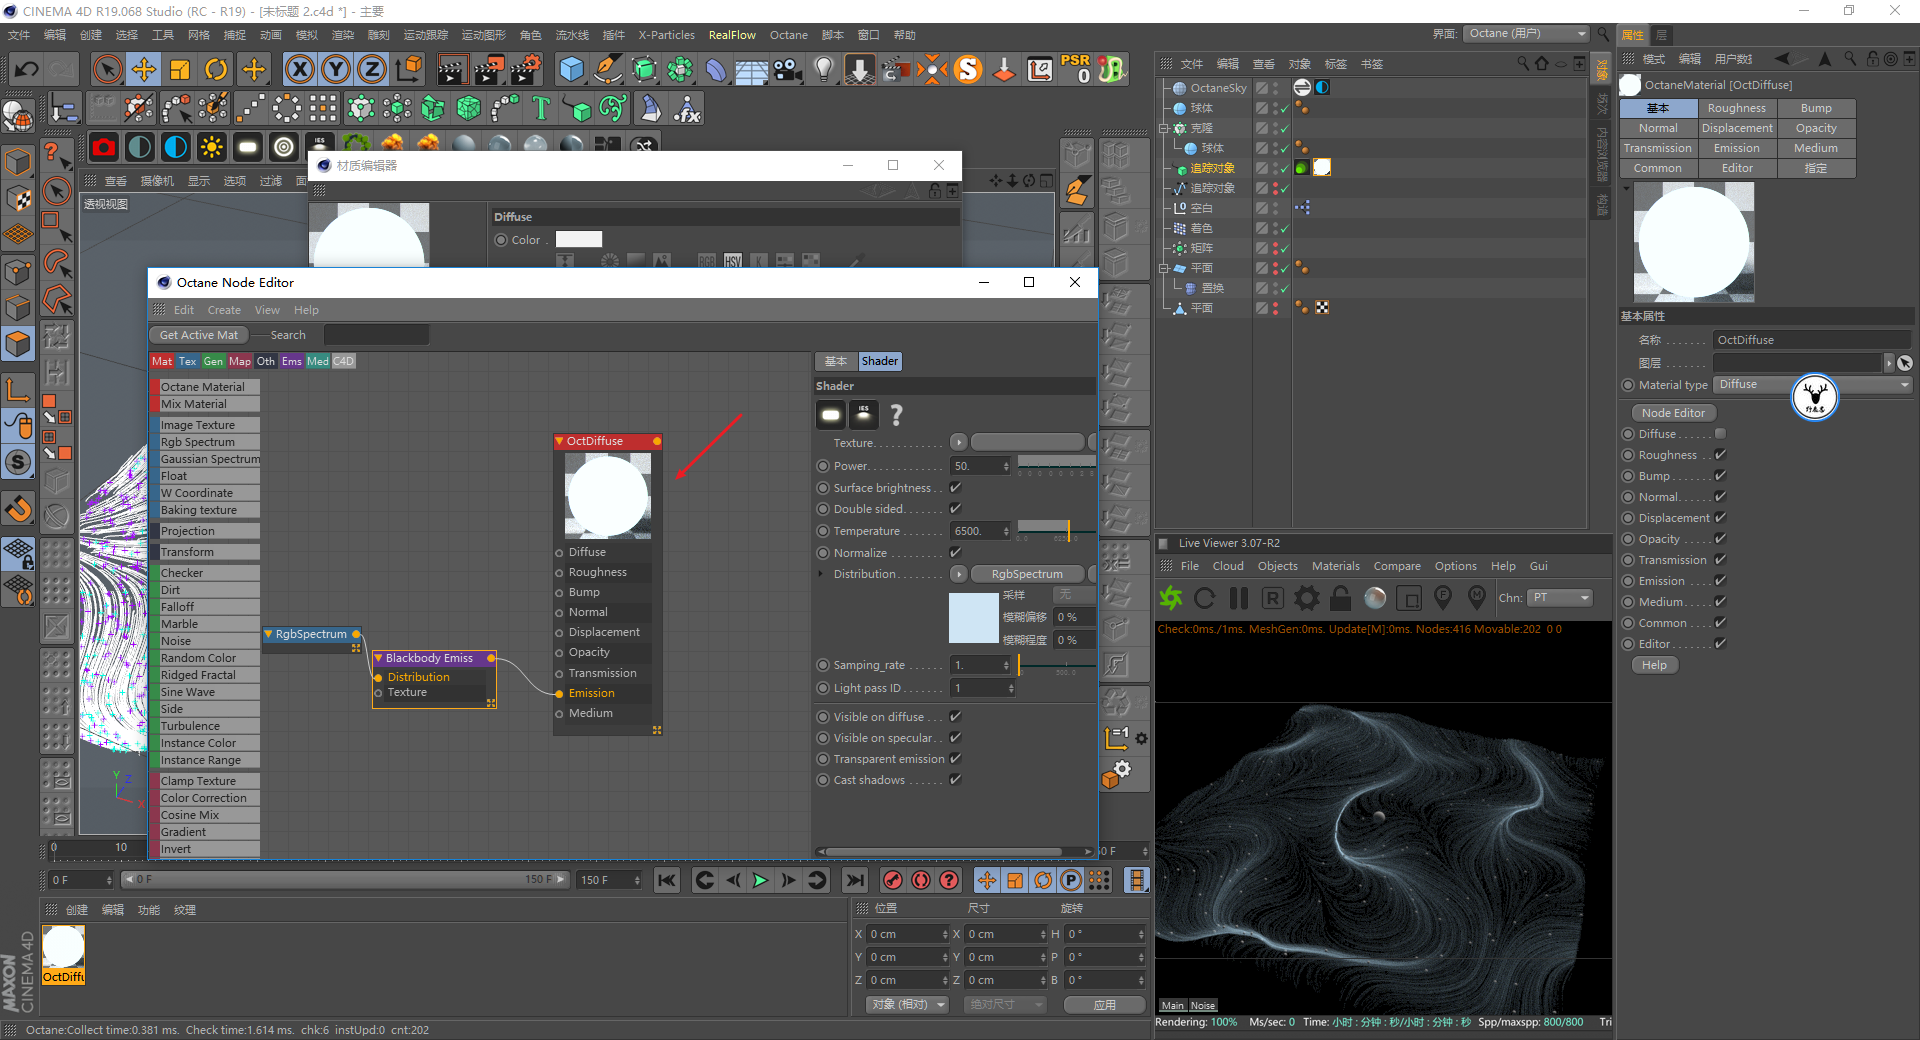Toggle the Y axis lock icon

(x=336, y=69)
